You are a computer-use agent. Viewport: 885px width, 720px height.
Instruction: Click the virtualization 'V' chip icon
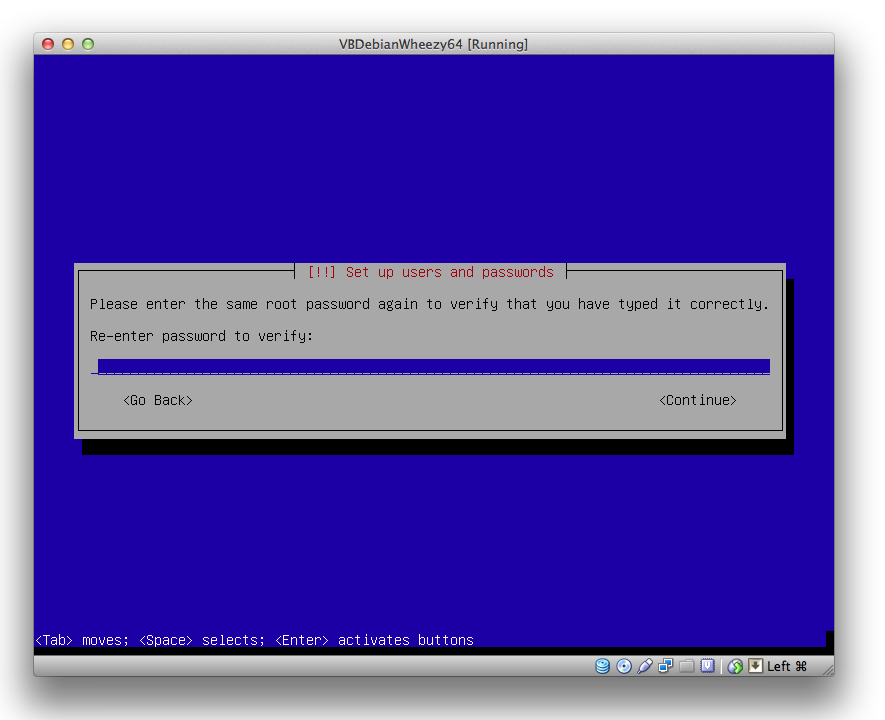[x=707, y=666]
